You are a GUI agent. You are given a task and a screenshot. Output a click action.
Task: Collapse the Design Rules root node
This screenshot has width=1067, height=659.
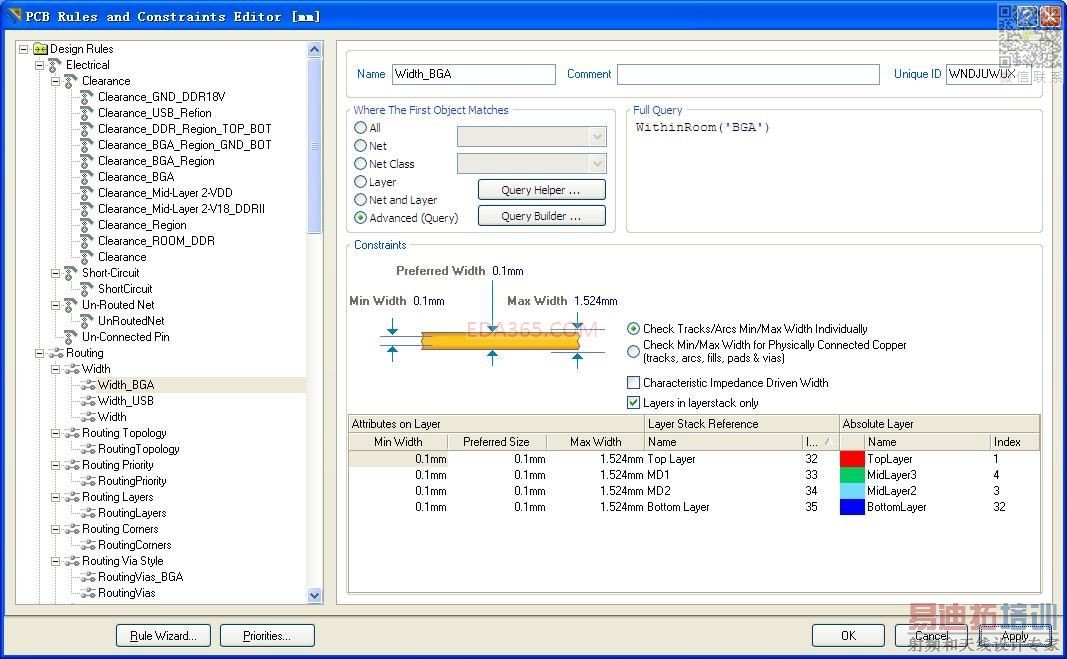(x=24, y=49)
